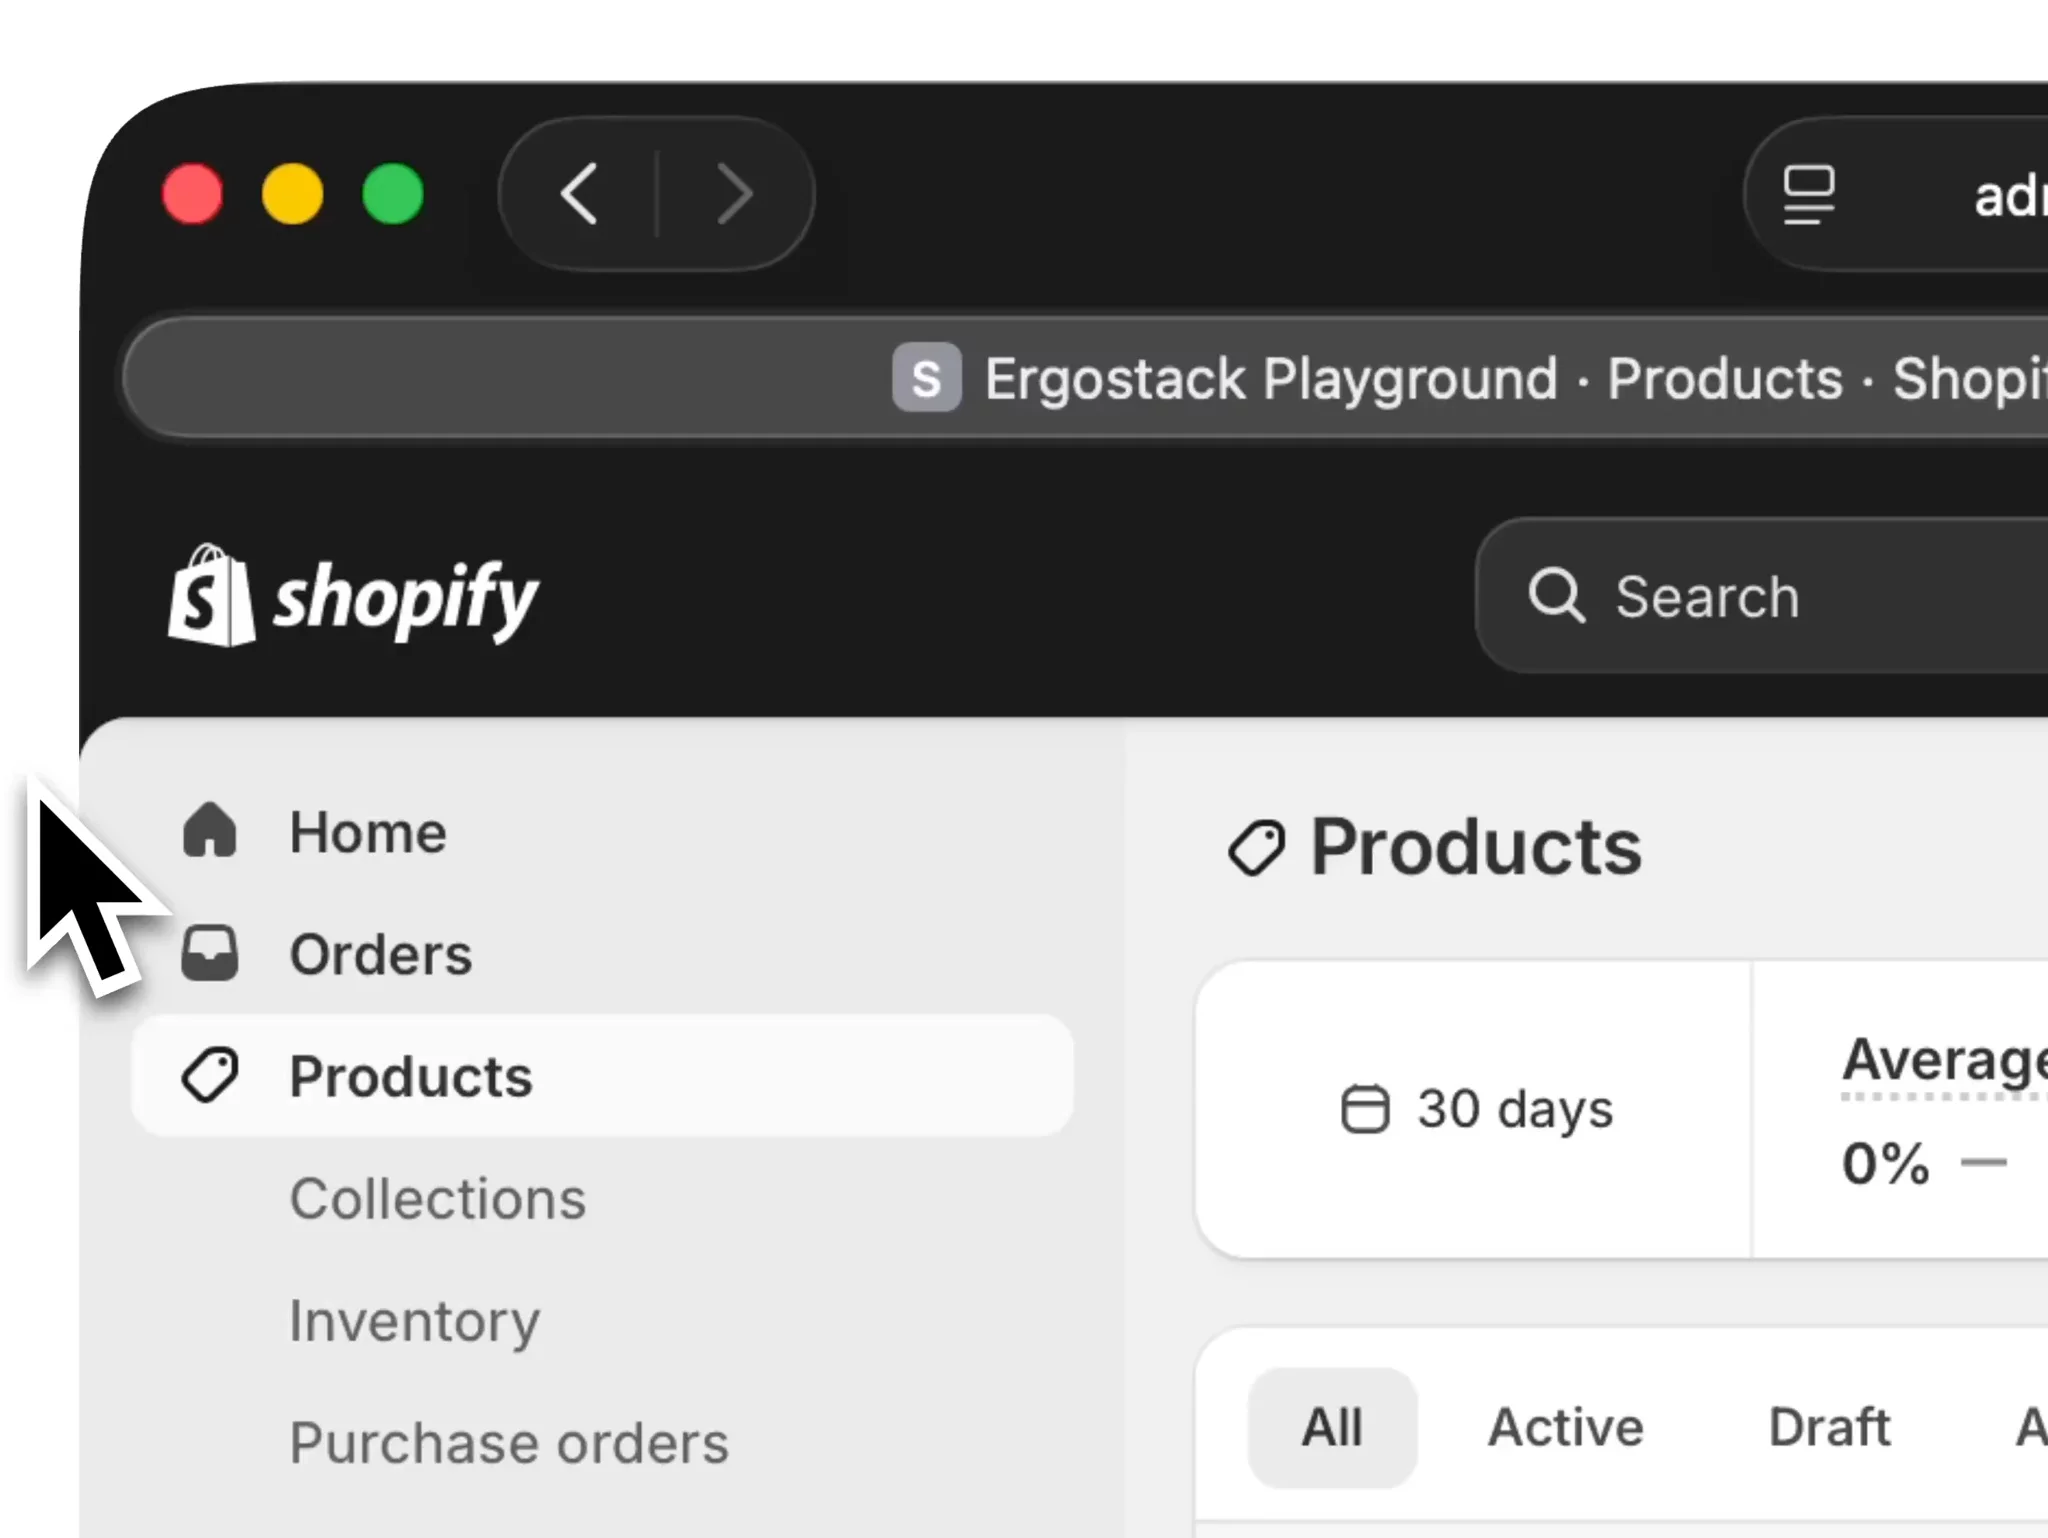
Task: Open Inventory in the sidebar
Action: pyautogui.click(x=414, y=1320)
